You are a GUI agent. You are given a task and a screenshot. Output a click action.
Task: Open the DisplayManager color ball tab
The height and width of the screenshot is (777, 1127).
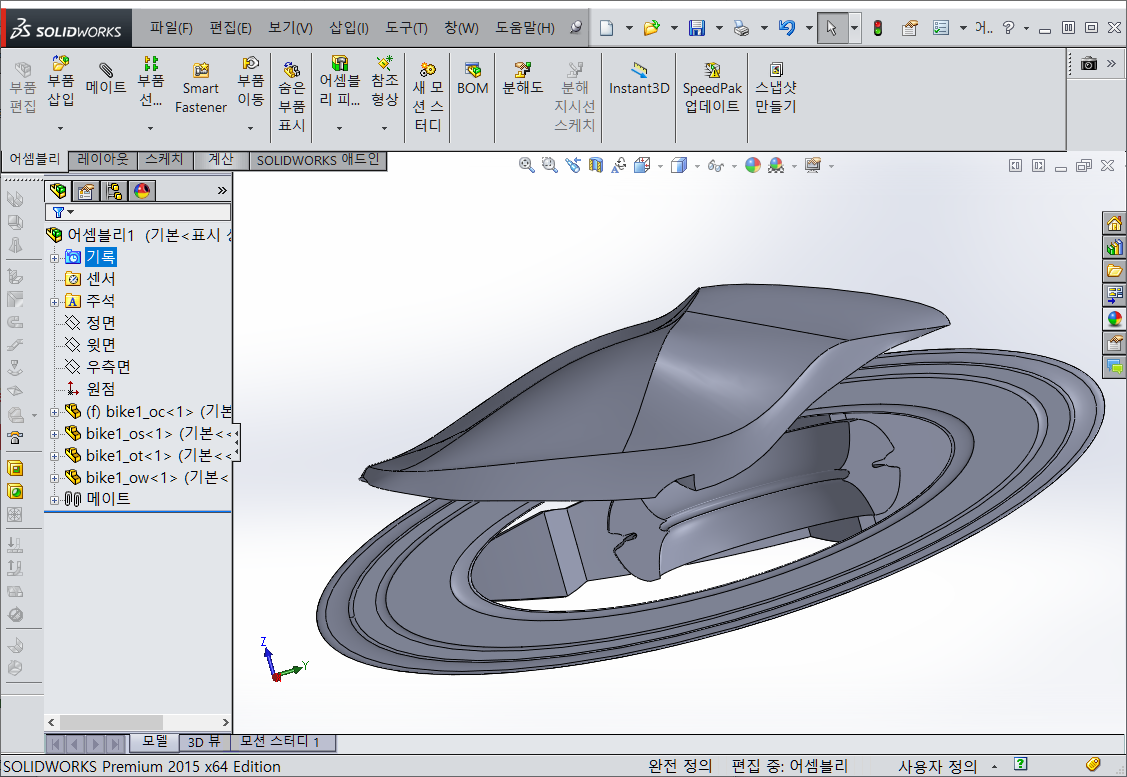pyautogui.click(x=142, y=190)
